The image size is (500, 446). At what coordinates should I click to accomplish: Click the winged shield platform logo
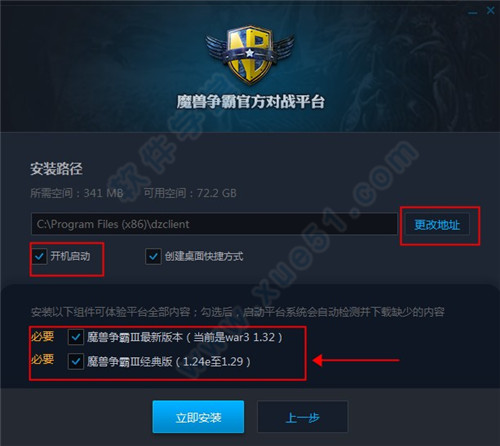coord(250,54)
